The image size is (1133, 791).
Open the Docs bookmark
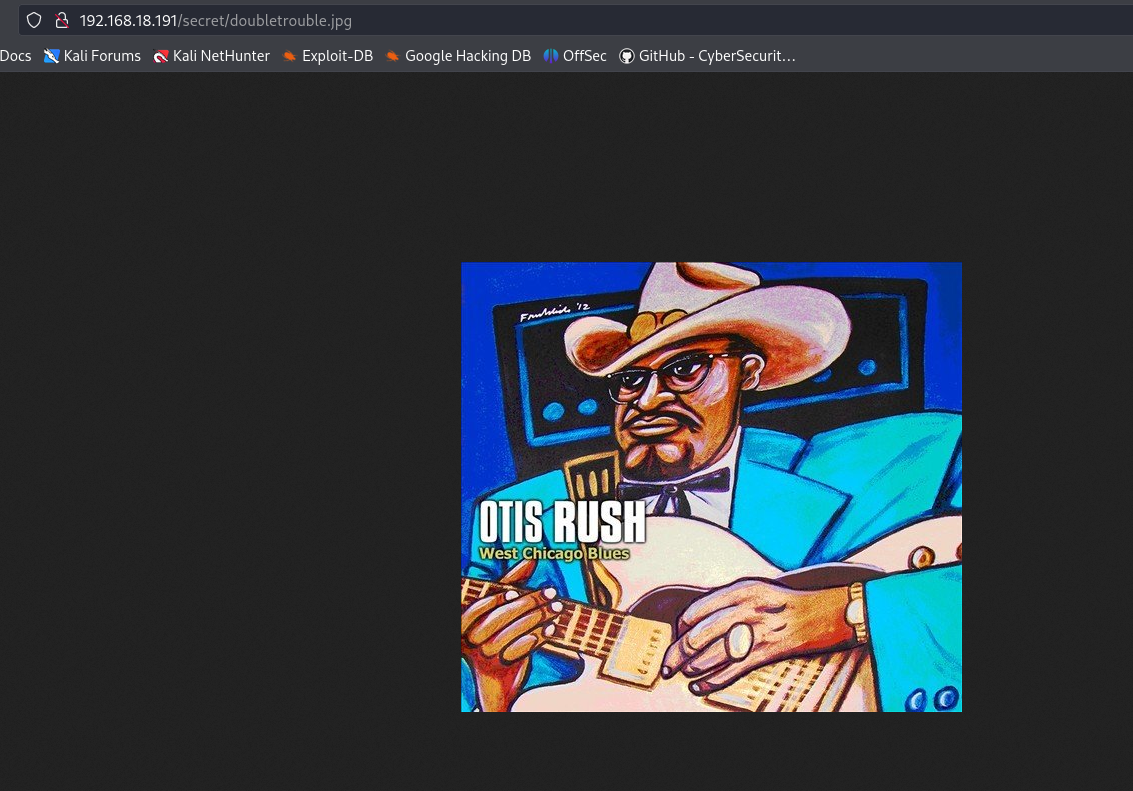(16, 56)
